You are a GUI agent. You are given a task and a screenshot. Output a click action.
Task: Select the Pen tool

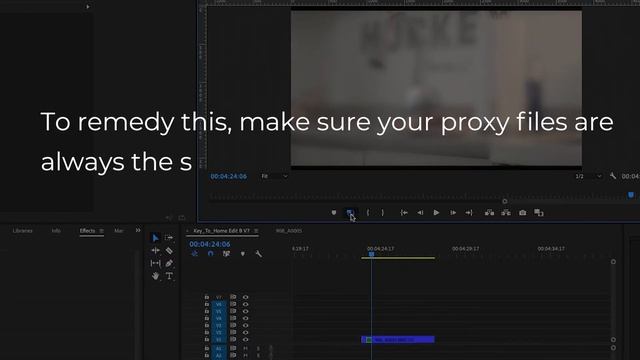169,263
